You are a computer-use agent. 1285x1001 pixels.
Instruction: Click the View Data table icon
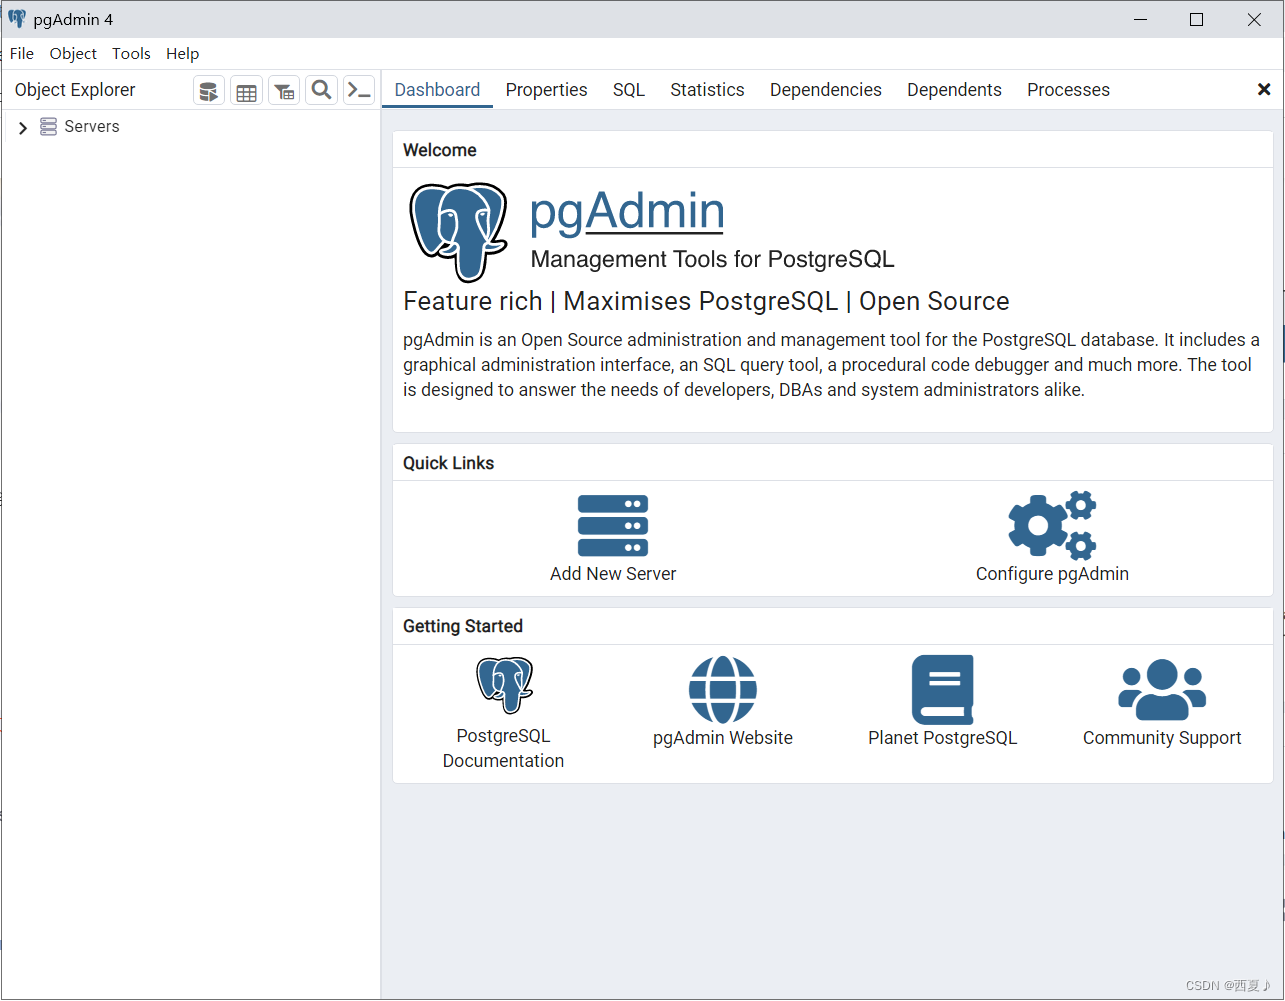[x=246, y=91]
